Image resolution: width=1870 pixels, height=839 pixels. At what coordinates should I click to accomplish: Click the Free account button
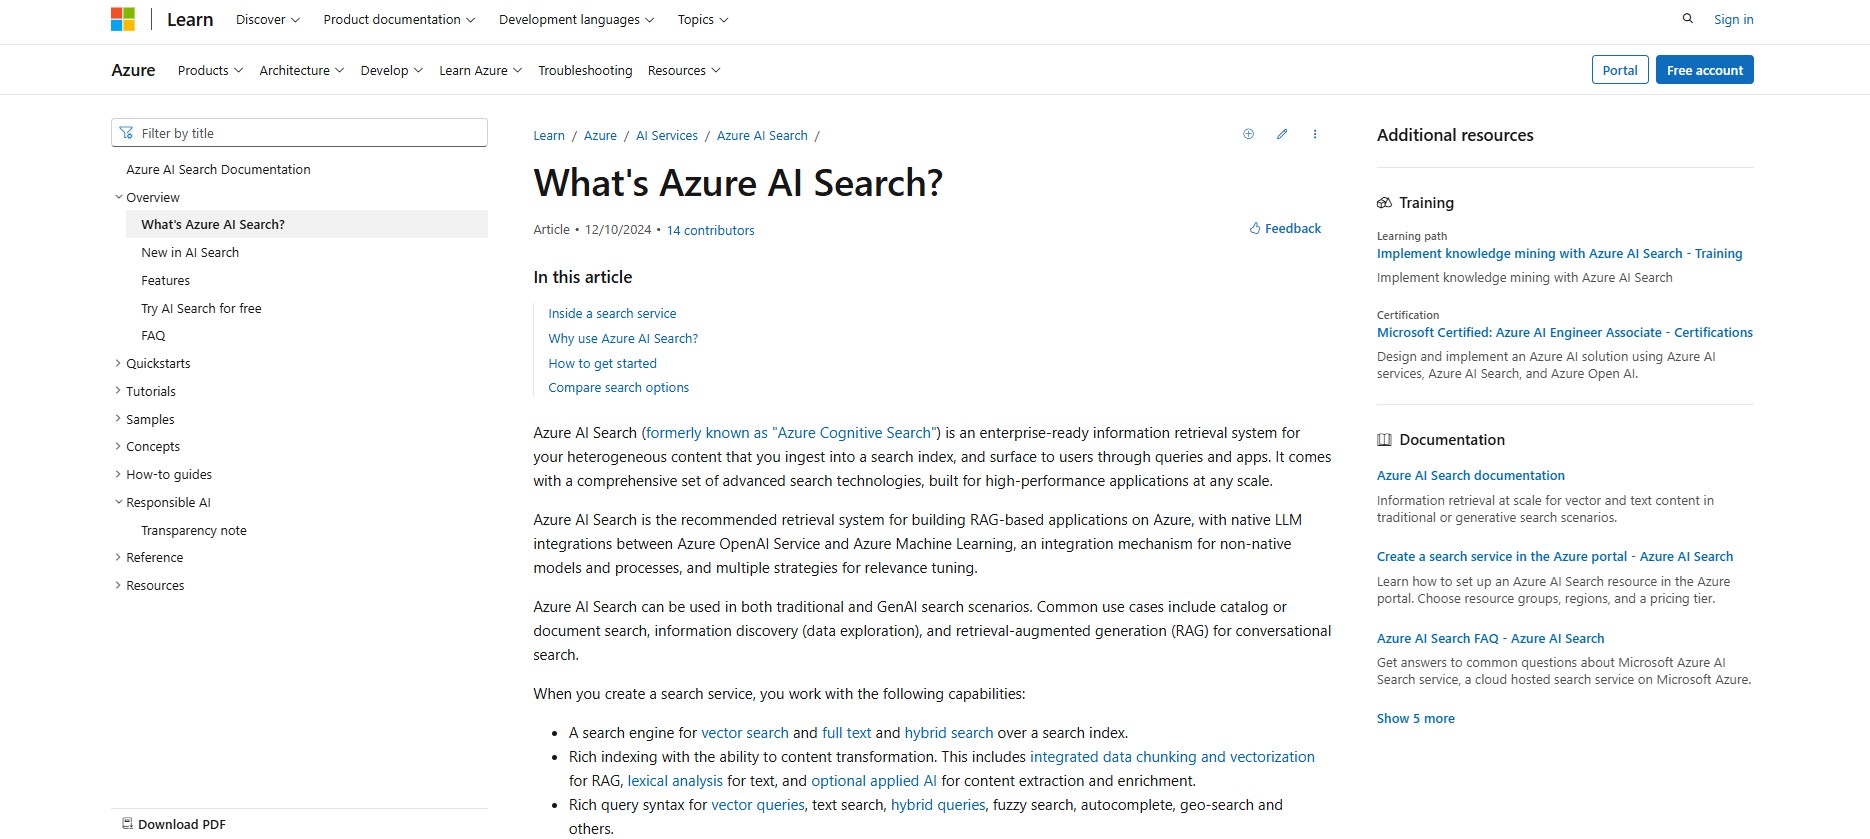(x=1704, y=69)
